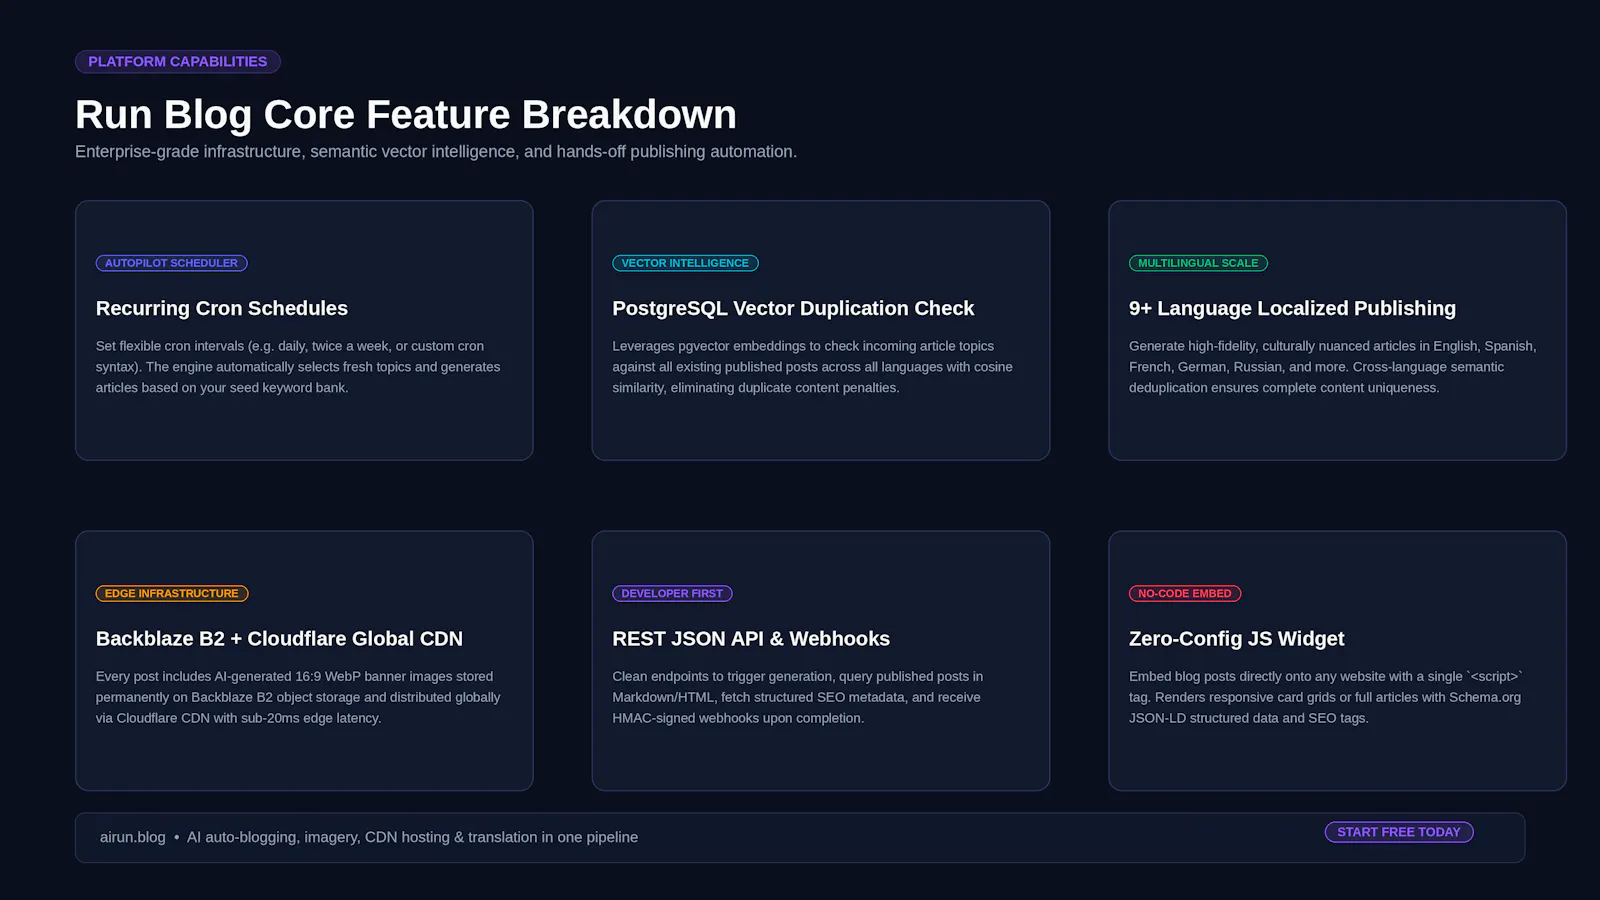Open REST JSON API & Webhooks heading
1600x900 pixels.
click(x=751, y=638)
